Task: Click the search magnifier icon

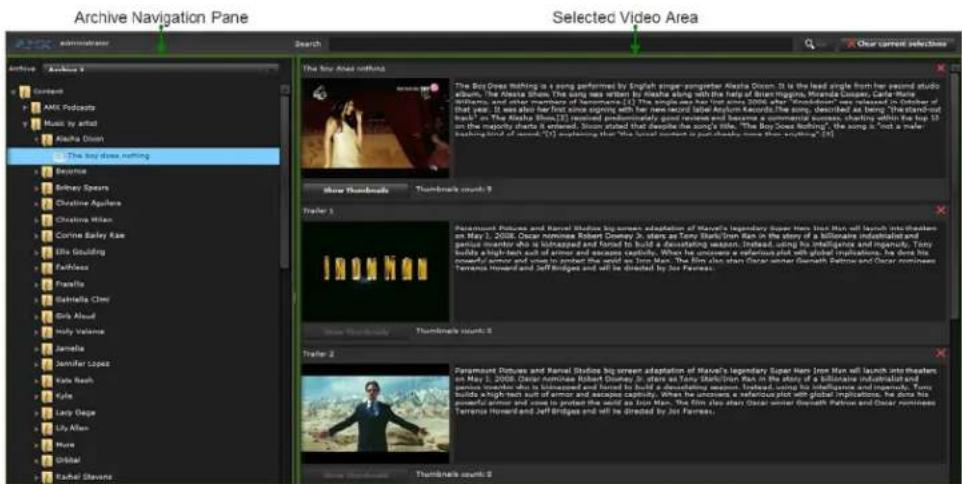Action: tap(810, 44)
